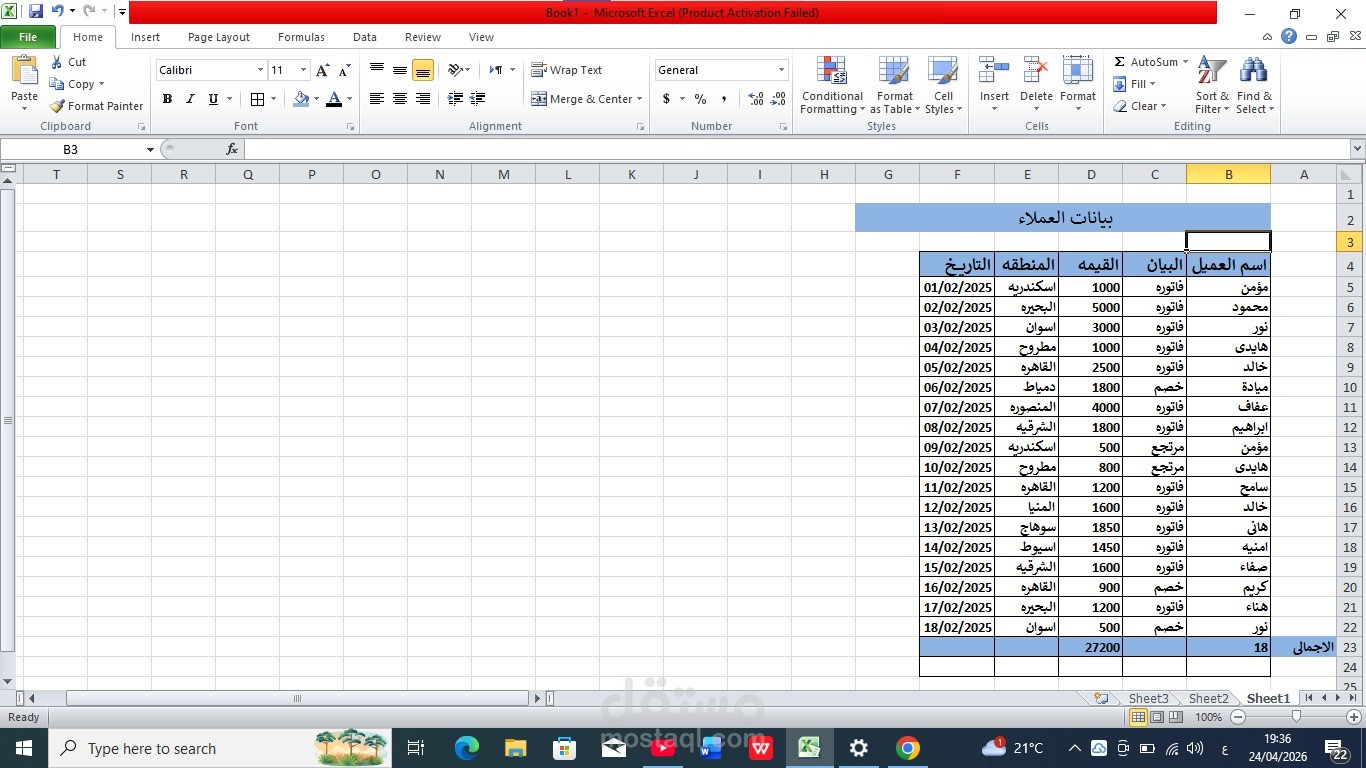
Task: Apply the Fill Color bucket
Action: point(300,99)
